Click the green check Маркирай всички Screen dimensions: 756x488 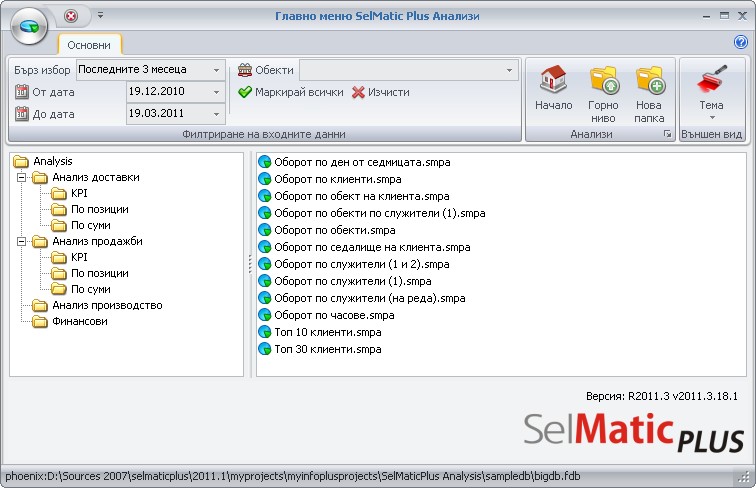pos(291,92)
